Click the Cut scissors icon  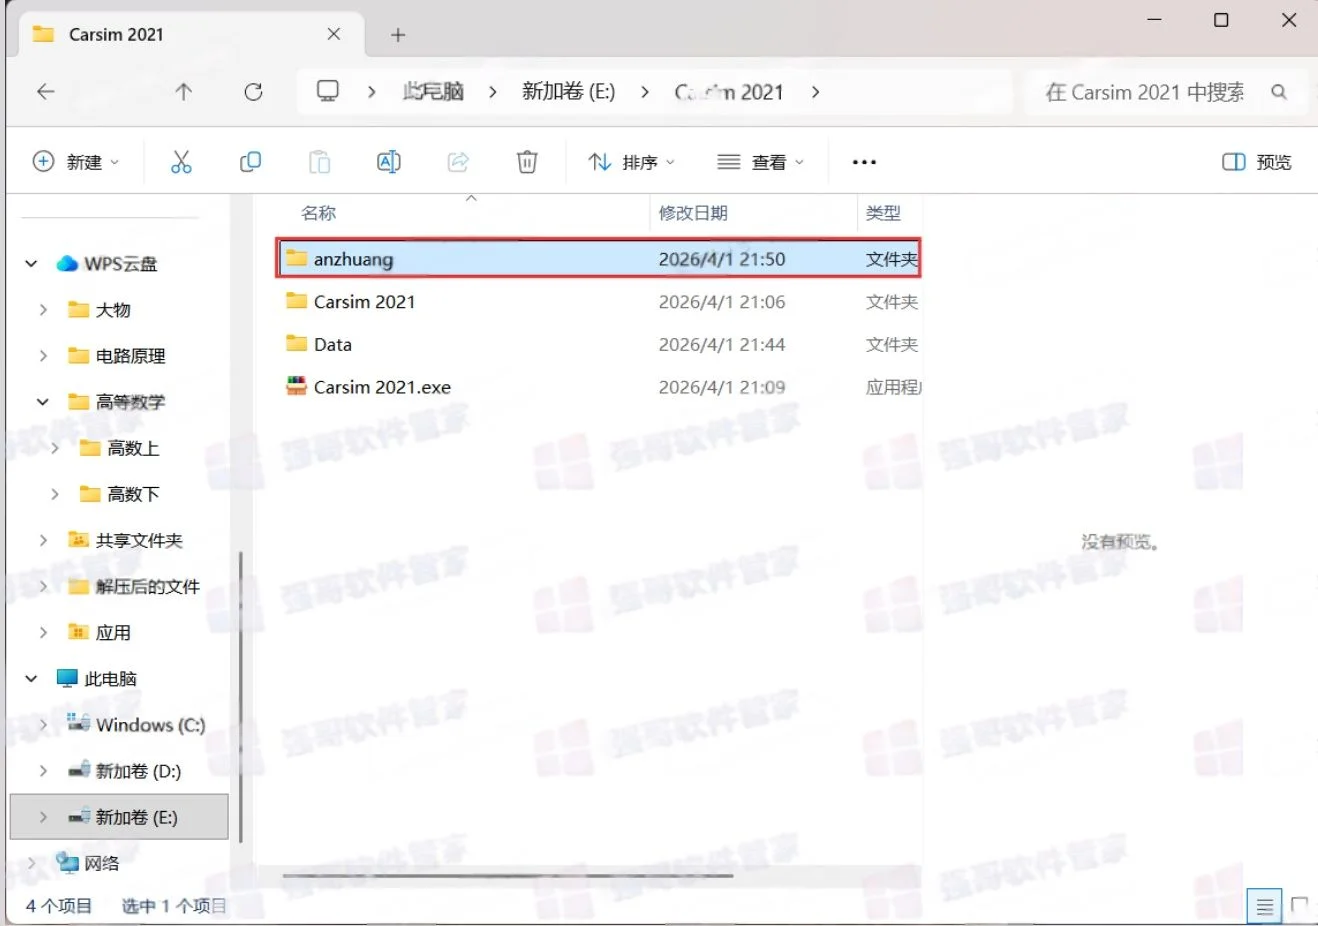click(x=181, y=161)
